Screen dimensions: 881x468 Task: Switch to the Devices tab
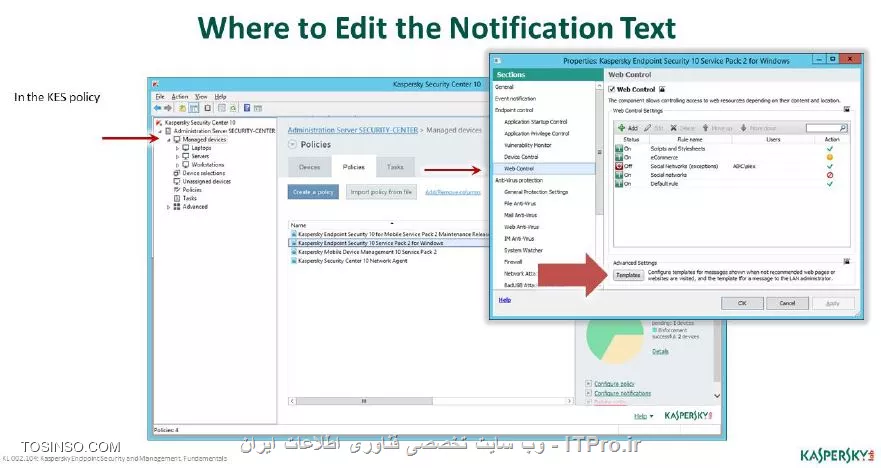pyautogui.click(x=309, y=167)
